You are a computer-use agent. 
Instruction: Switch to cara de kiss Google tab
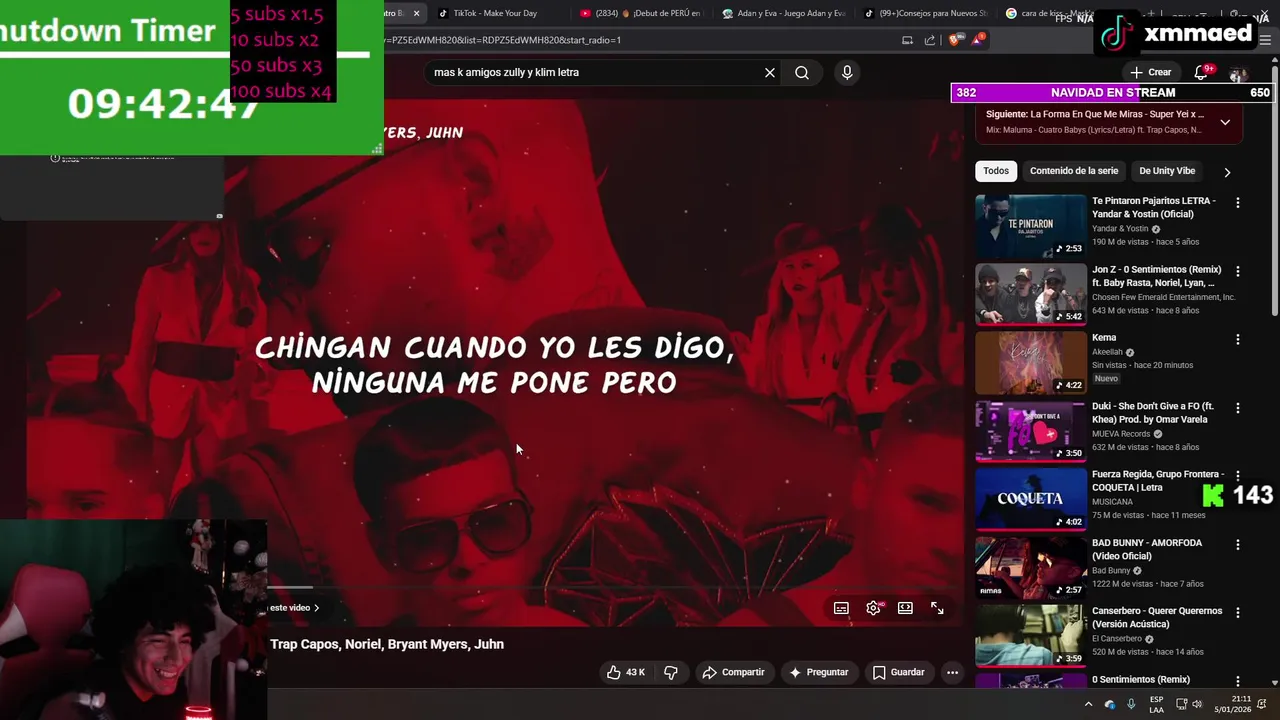click(1050, 14)
